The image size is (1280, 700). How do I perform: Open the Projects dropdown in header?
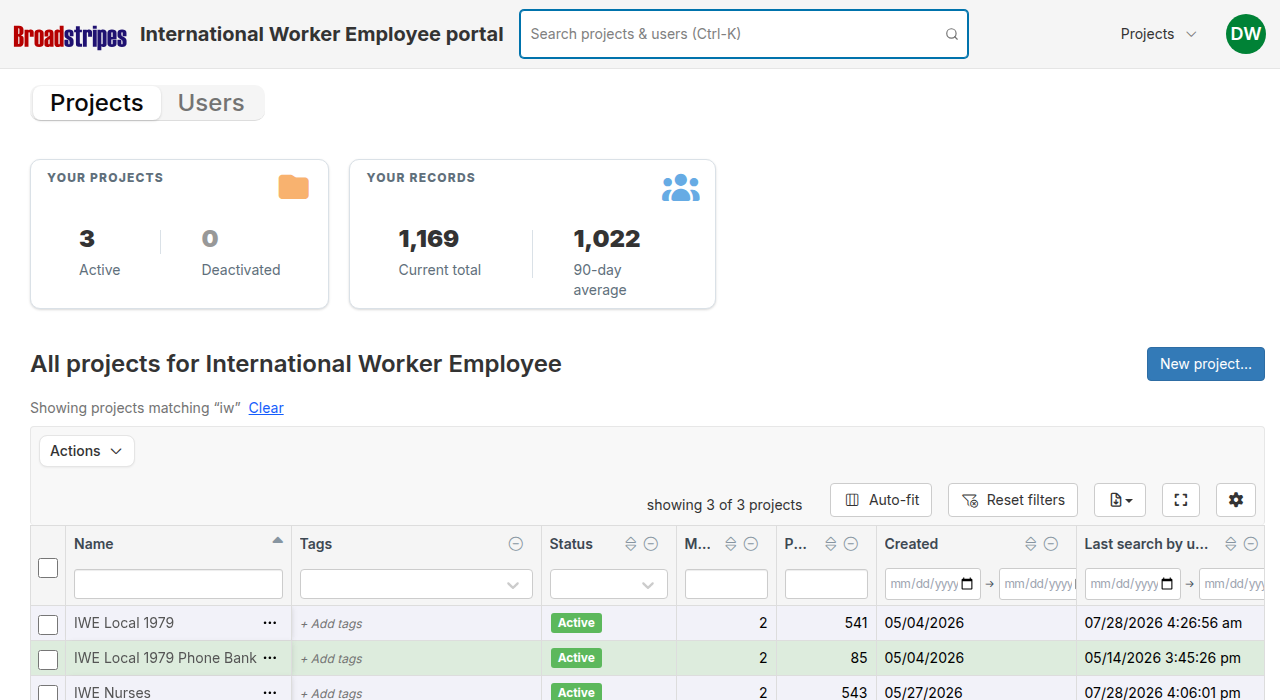point(1158,34)
